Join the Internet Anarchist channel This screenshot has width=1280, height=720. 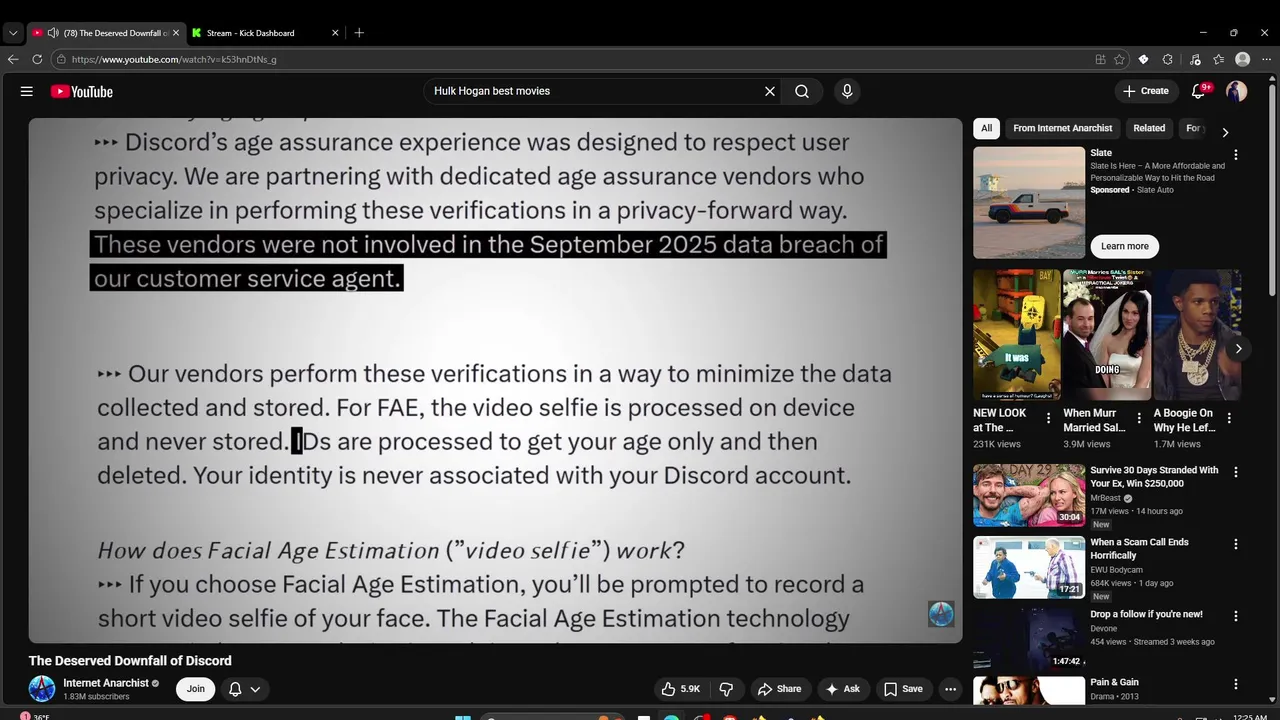[196, 689]
